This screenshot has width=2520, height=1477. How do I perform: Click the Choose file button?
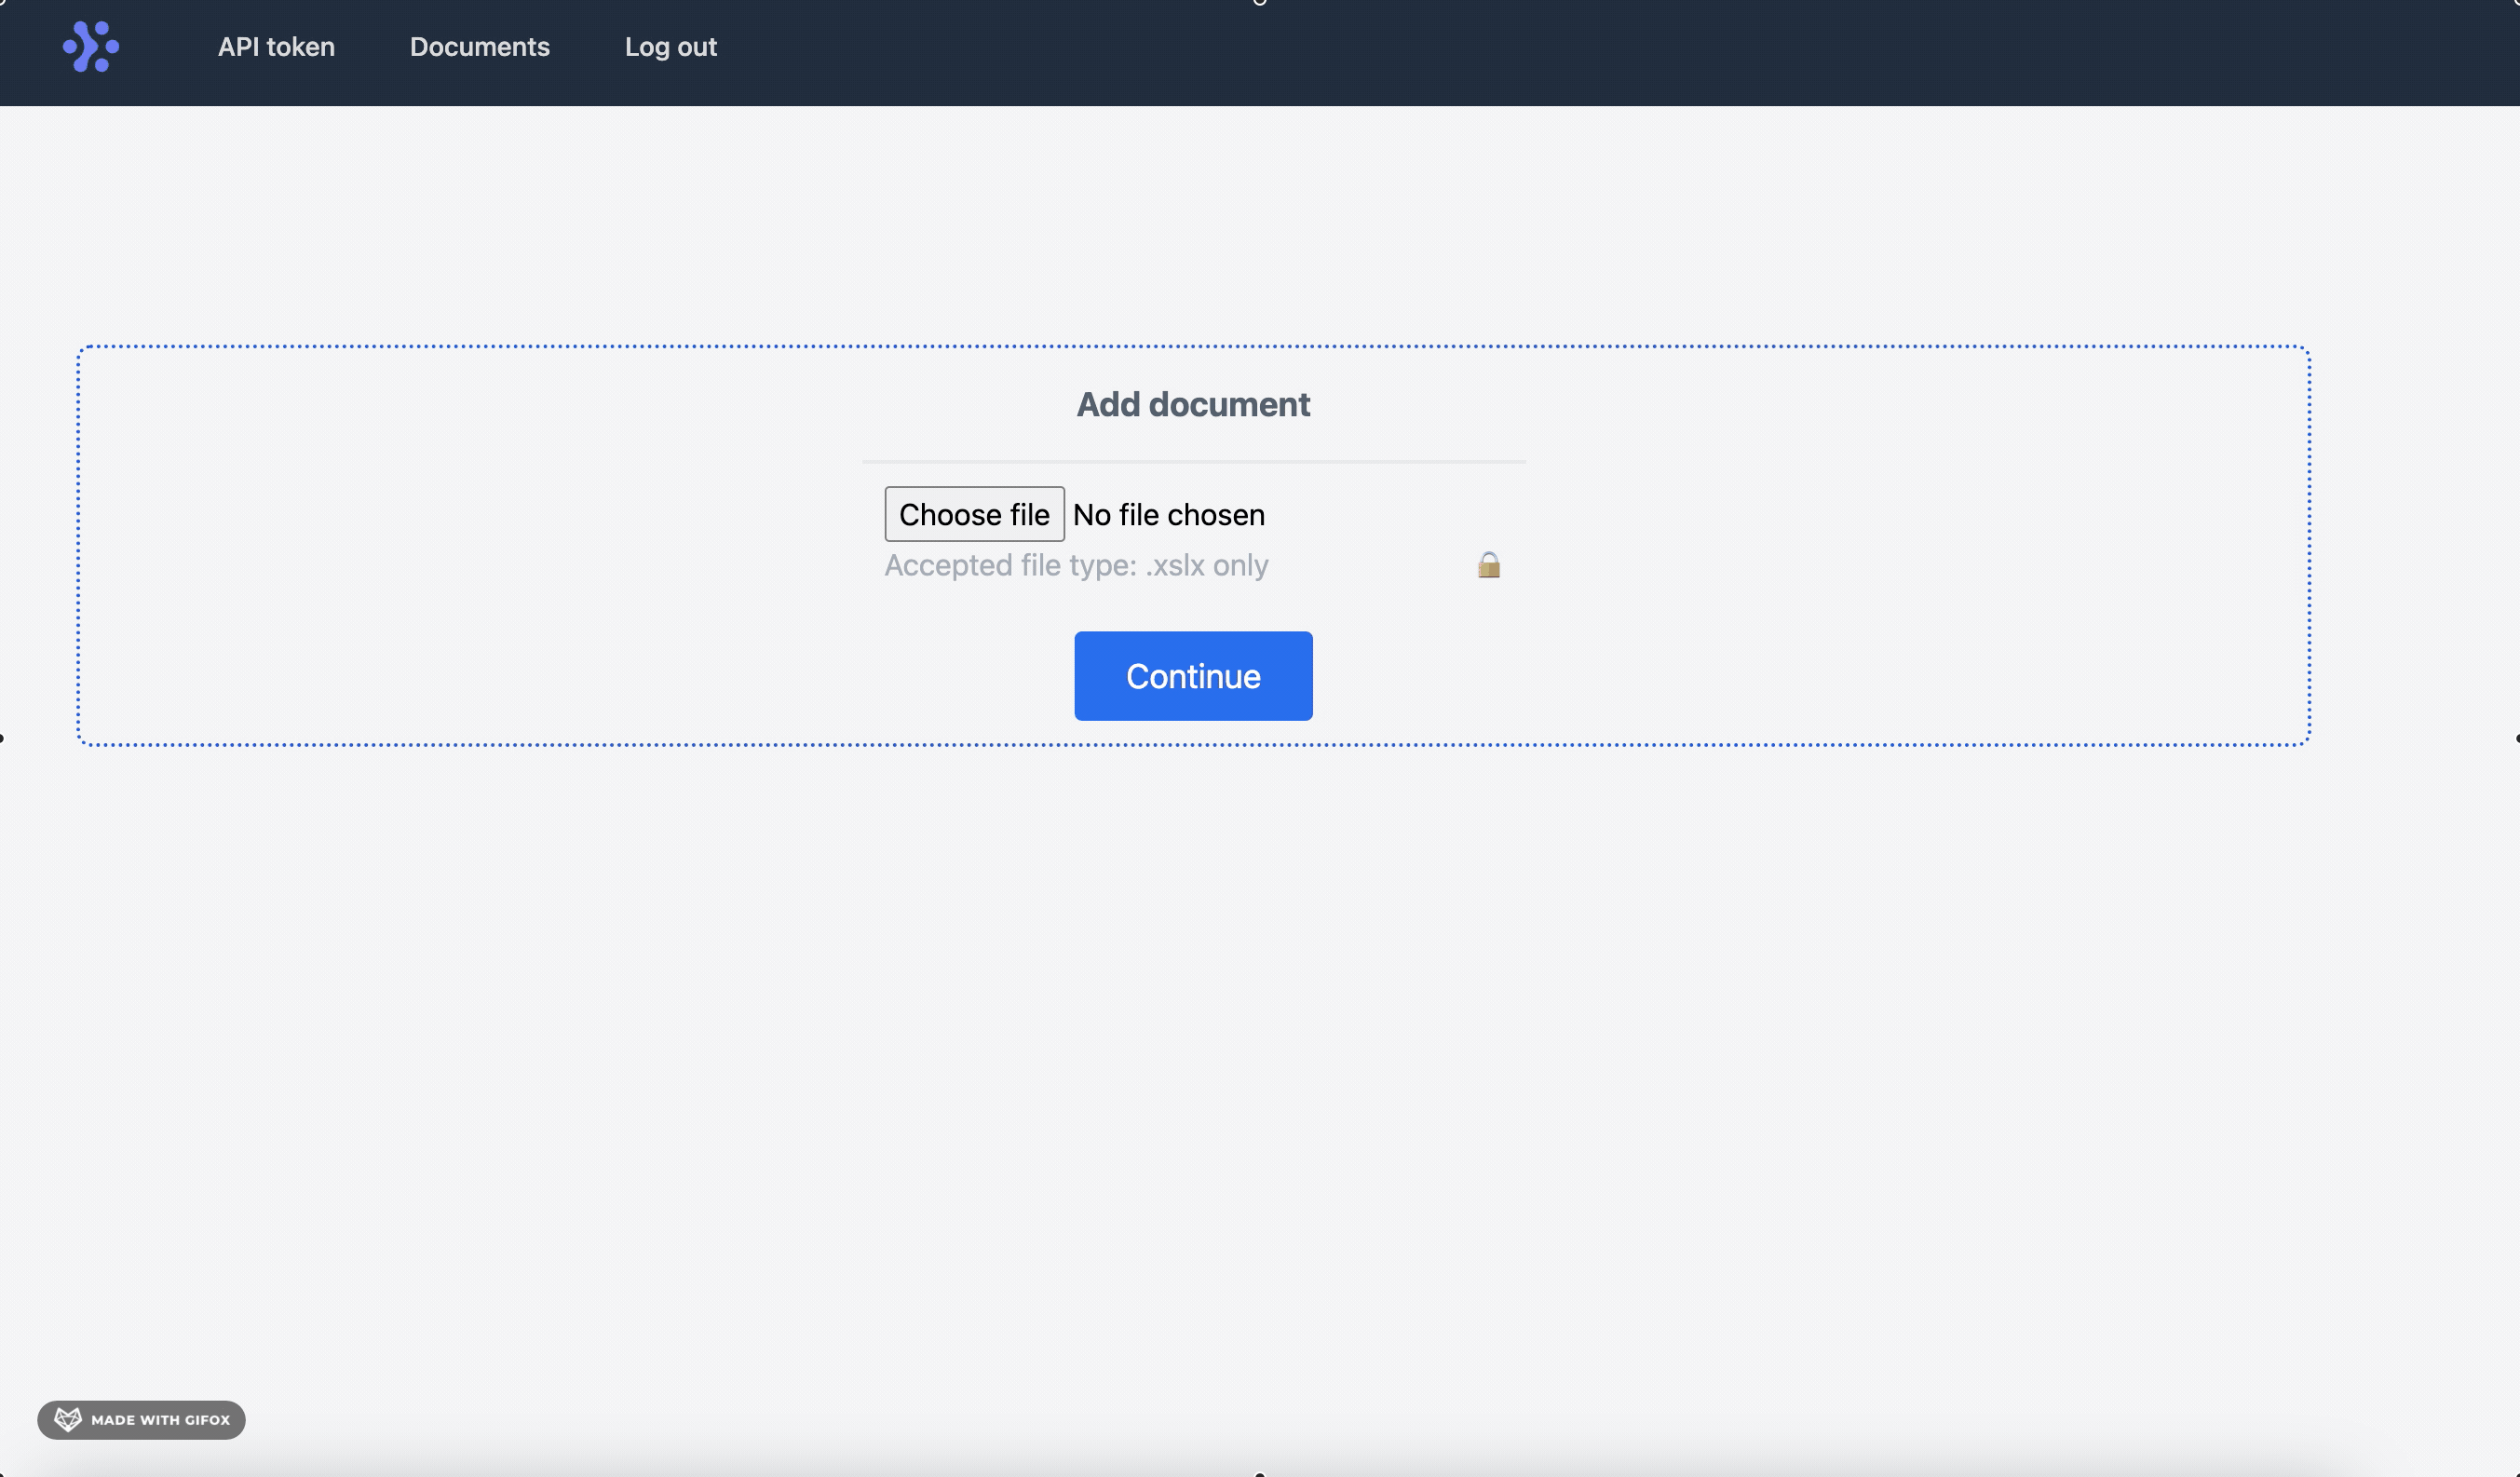coord(975,514)
